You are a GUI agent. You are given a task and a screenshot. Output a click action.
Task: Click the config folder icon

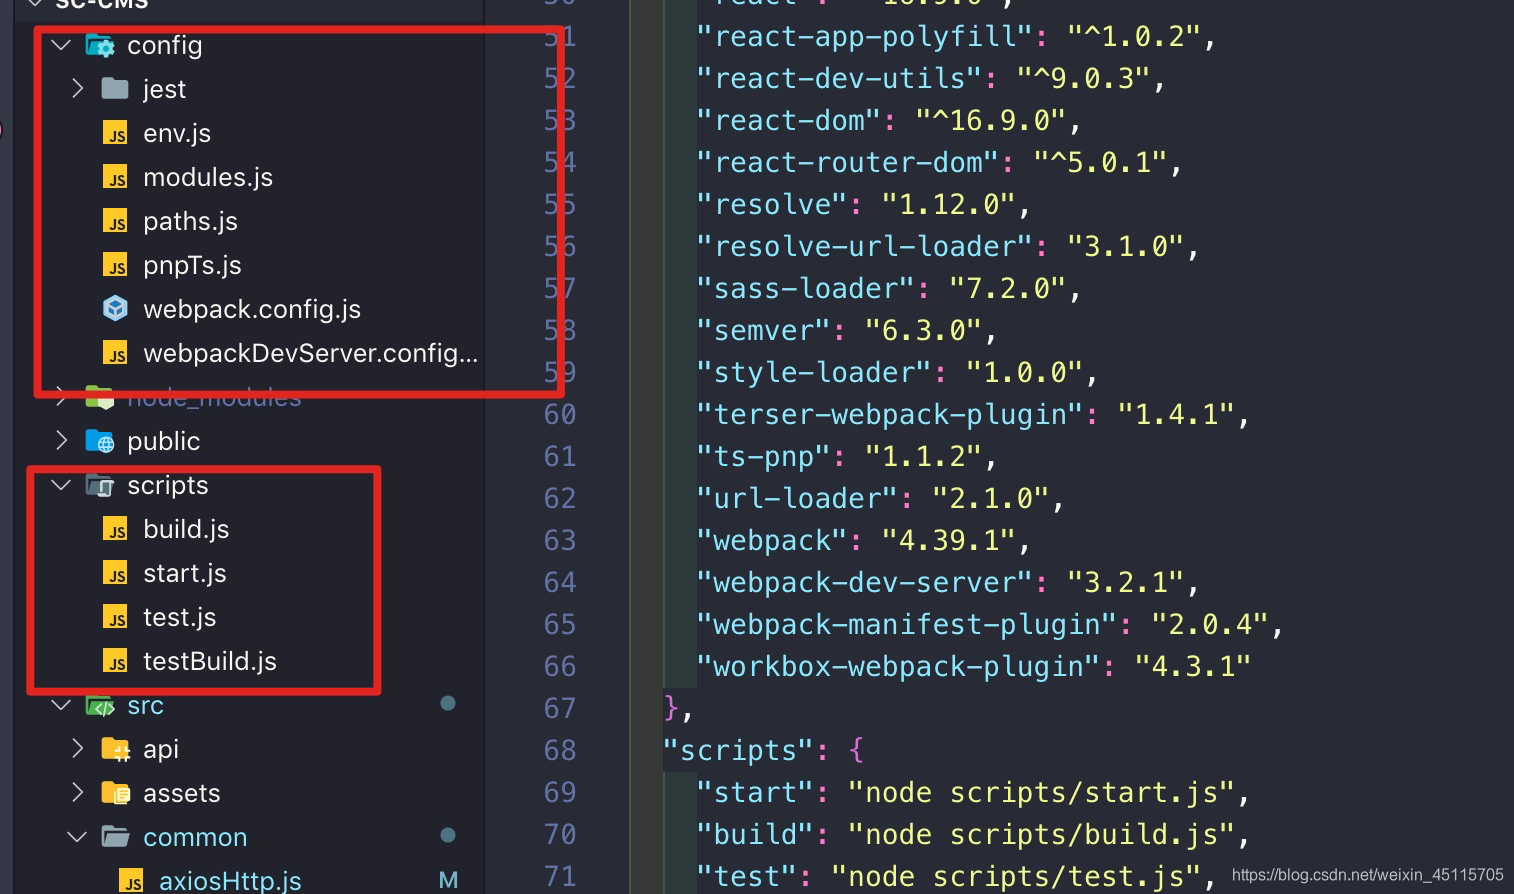coord(100,46)
